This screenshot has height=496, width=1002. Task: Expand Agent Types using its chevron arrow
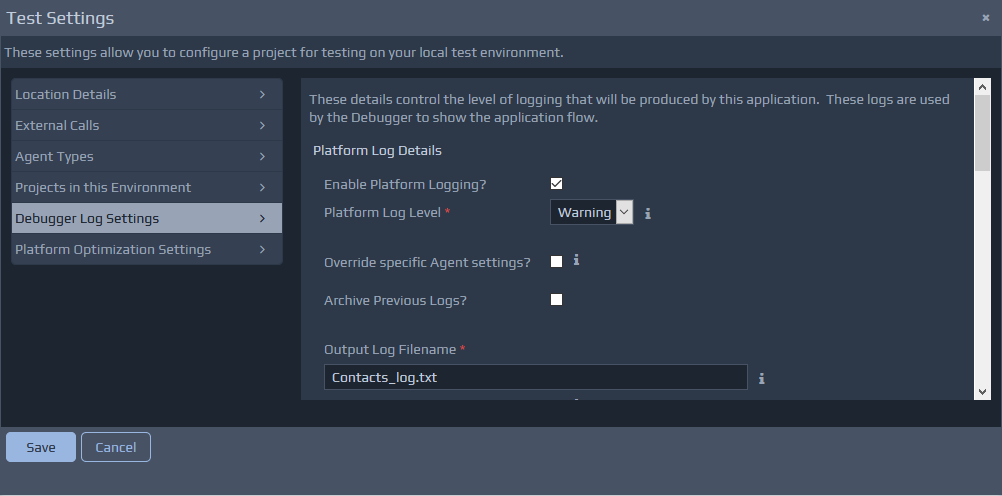click(262, 157)
